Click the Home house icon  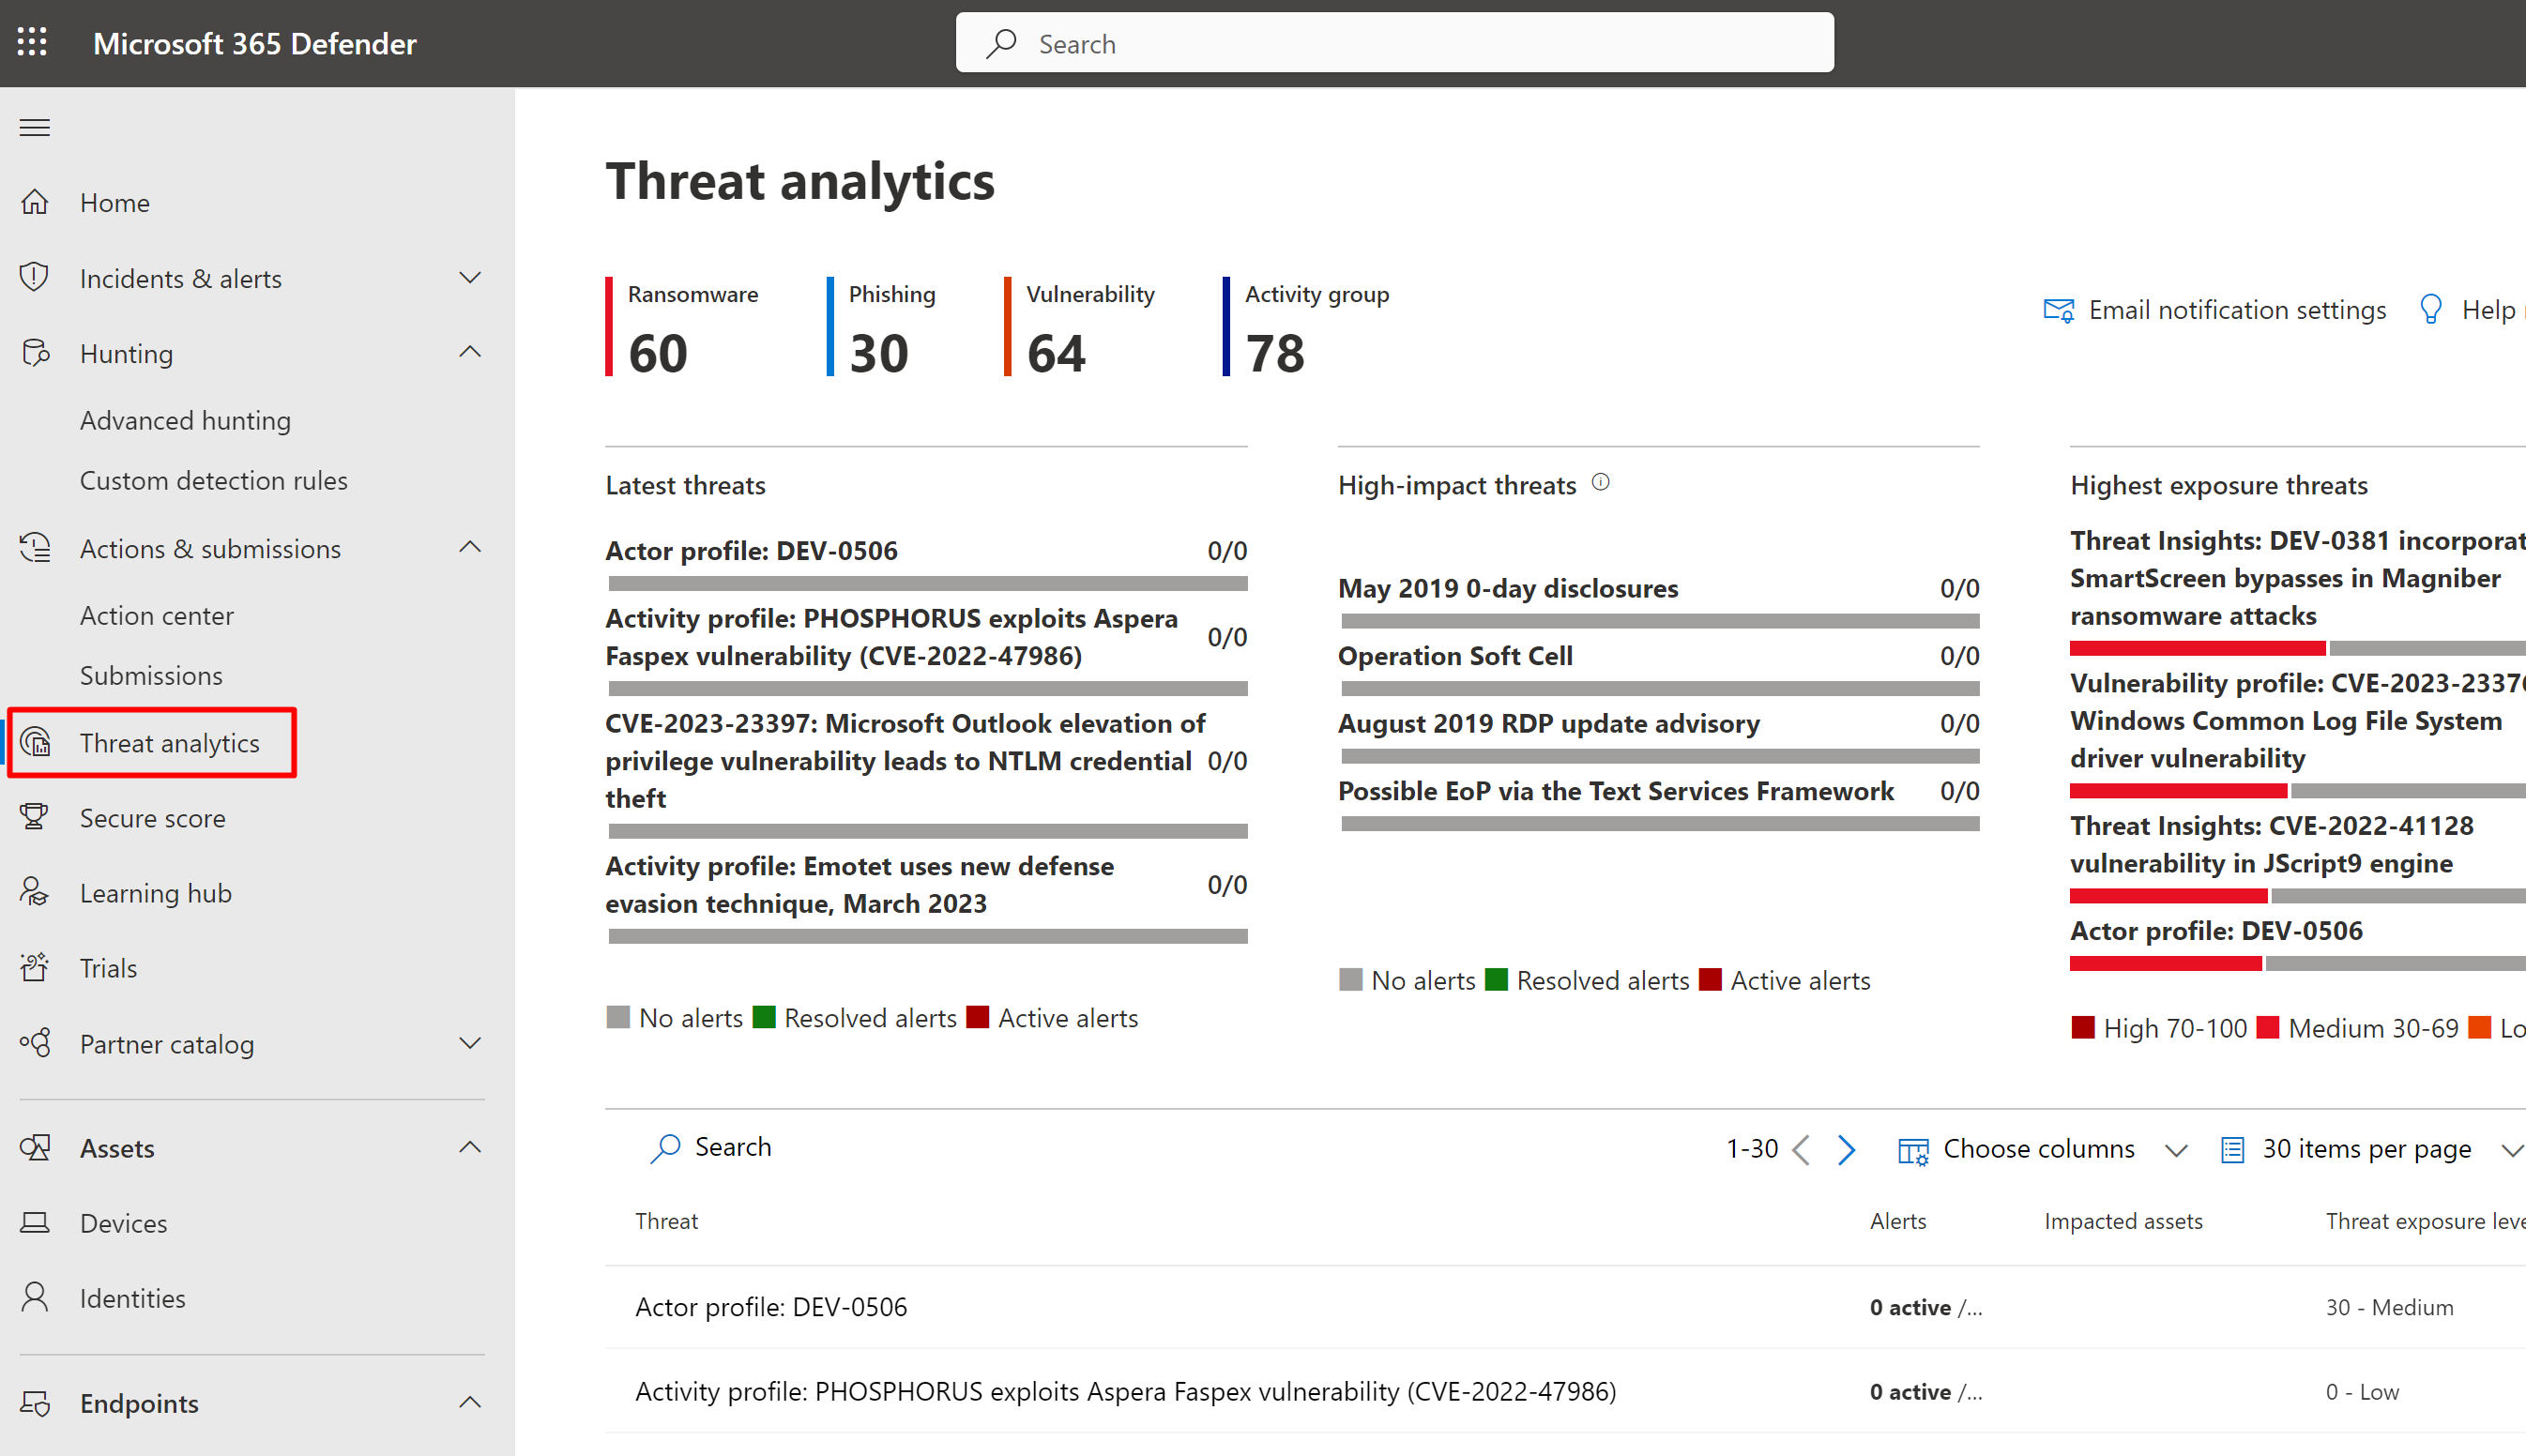point(35,202)
